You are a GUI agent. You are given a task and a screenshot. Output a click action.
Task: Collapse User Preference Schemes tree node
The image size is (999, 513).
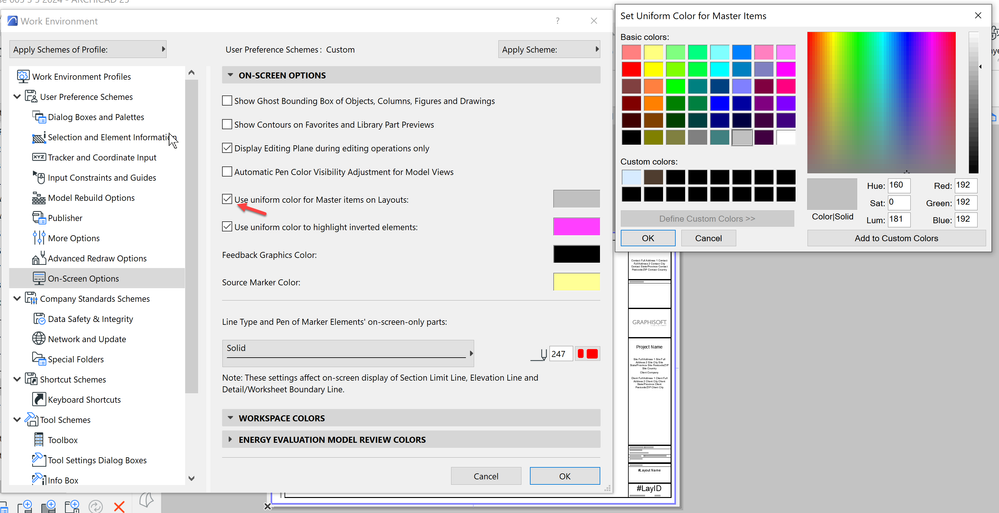[17, 97]
